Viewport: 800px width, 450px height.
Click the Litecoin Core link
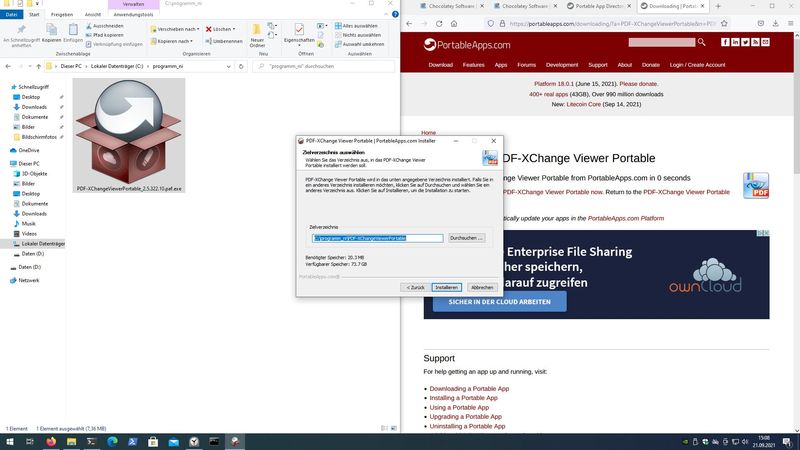pos(584,104)
